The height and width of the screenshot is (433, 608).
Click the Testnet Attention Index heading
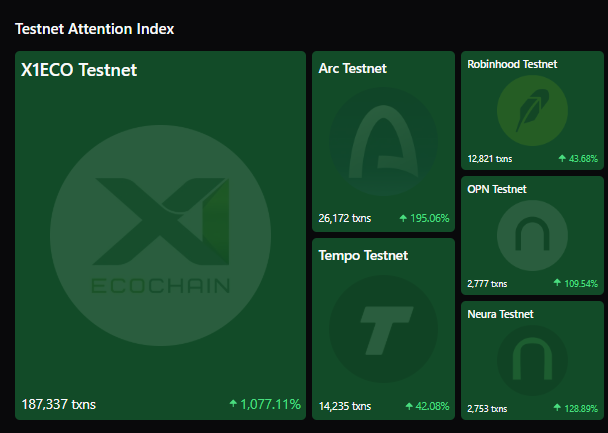pyautogui.click(x=95, y=29)
